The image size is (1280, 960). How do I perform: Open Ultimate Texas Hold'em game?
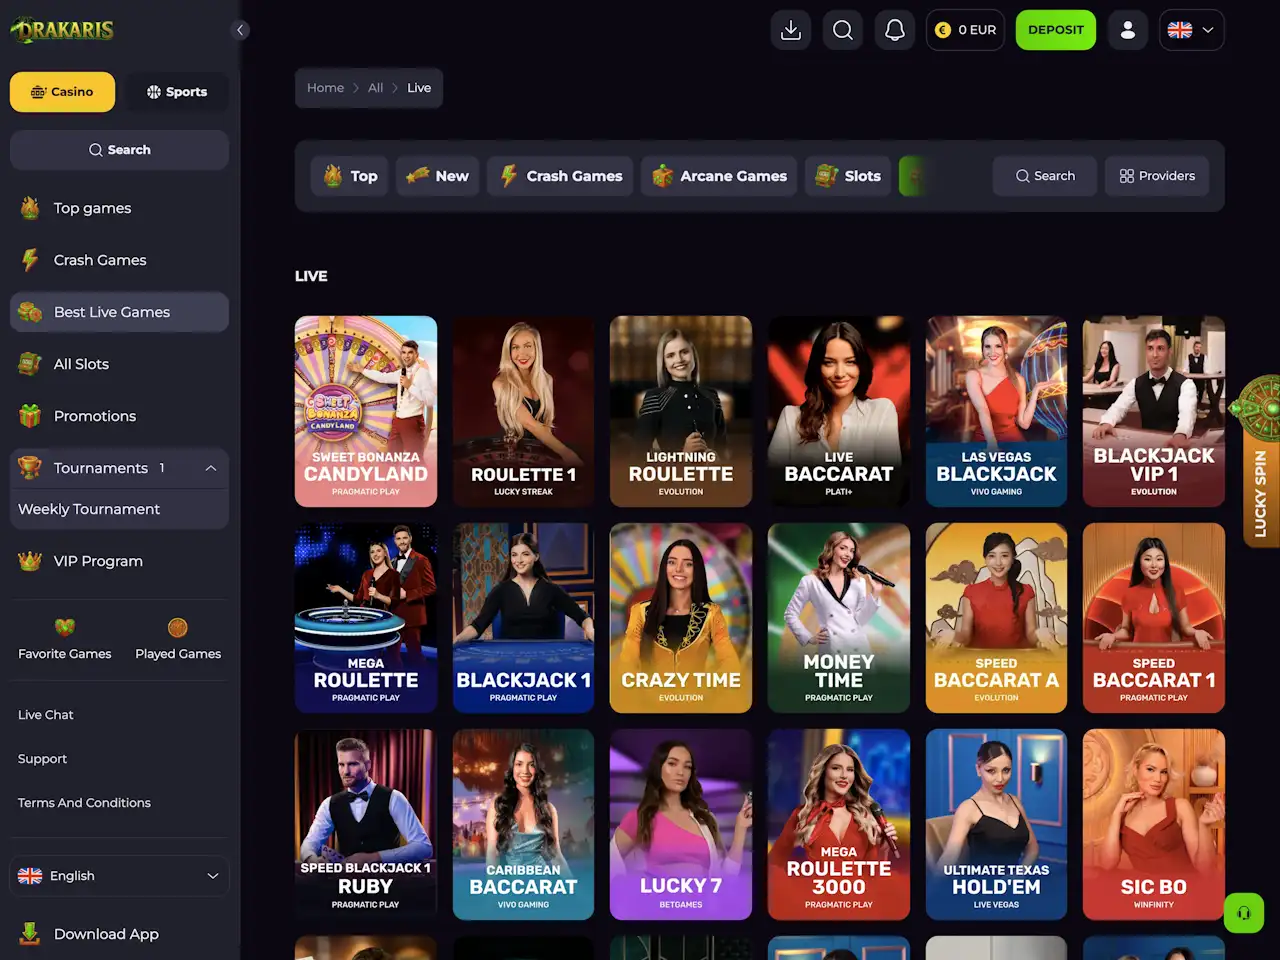(996, 824)
